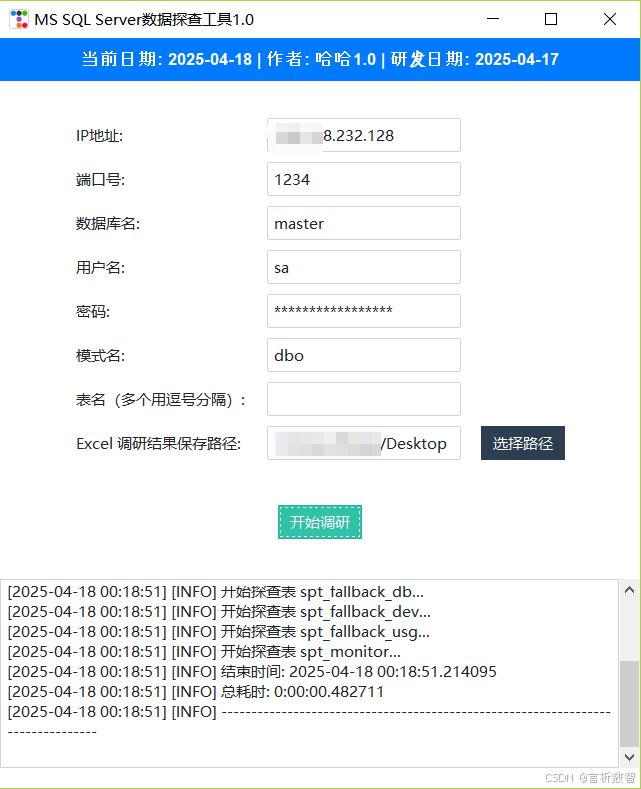Viewport: 641px width, 789px height.
Task: Click the 密码 password field
Action: click(x=364, y=311)
